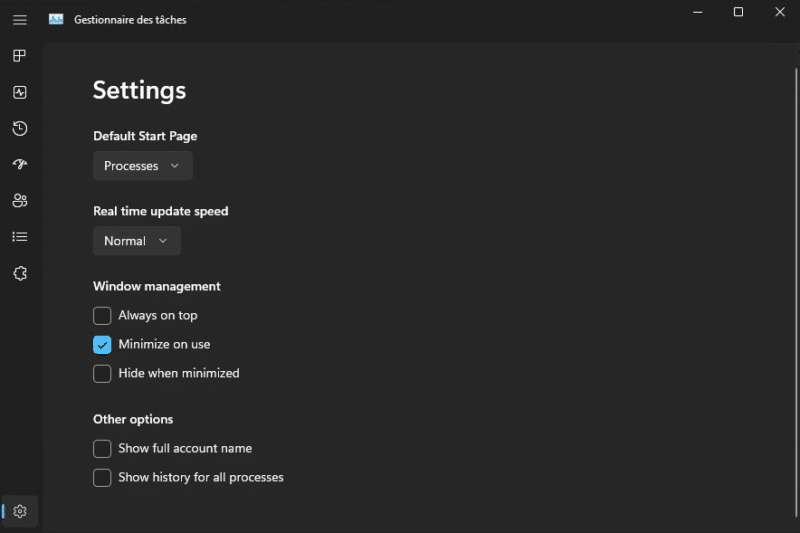Viewport: 800px width, 533px height.
Task: Check Show full account name
Action: [x=102, y=449]
